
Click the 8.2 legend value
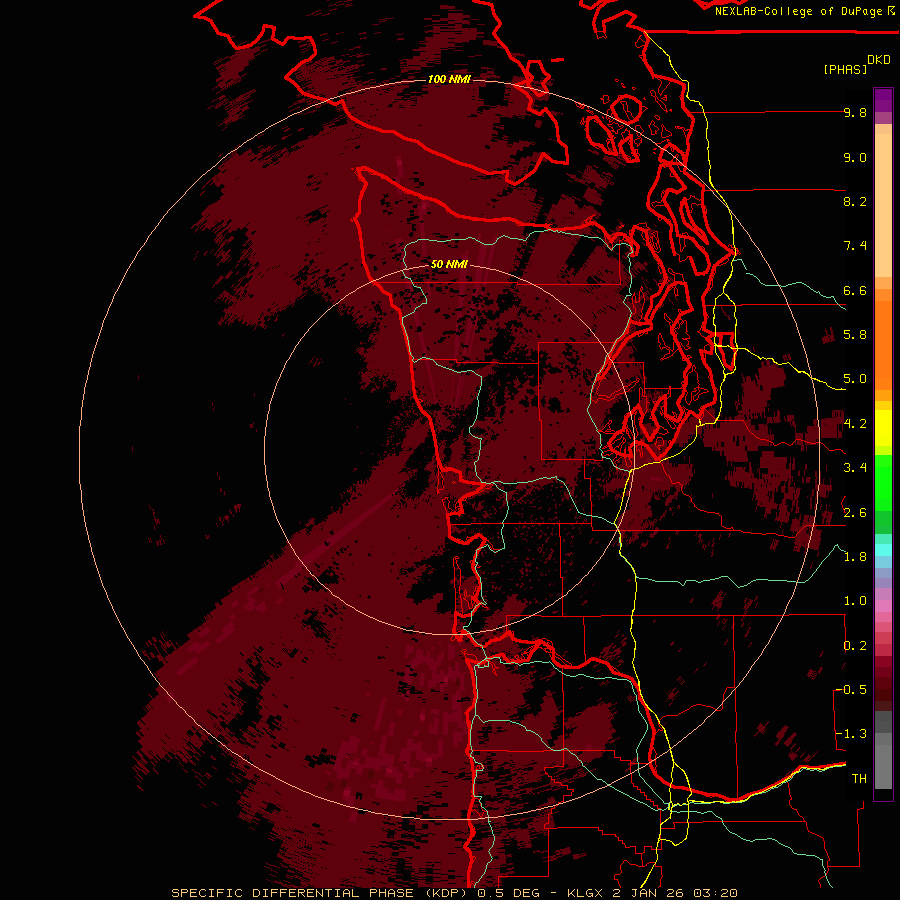pos(855,201)
